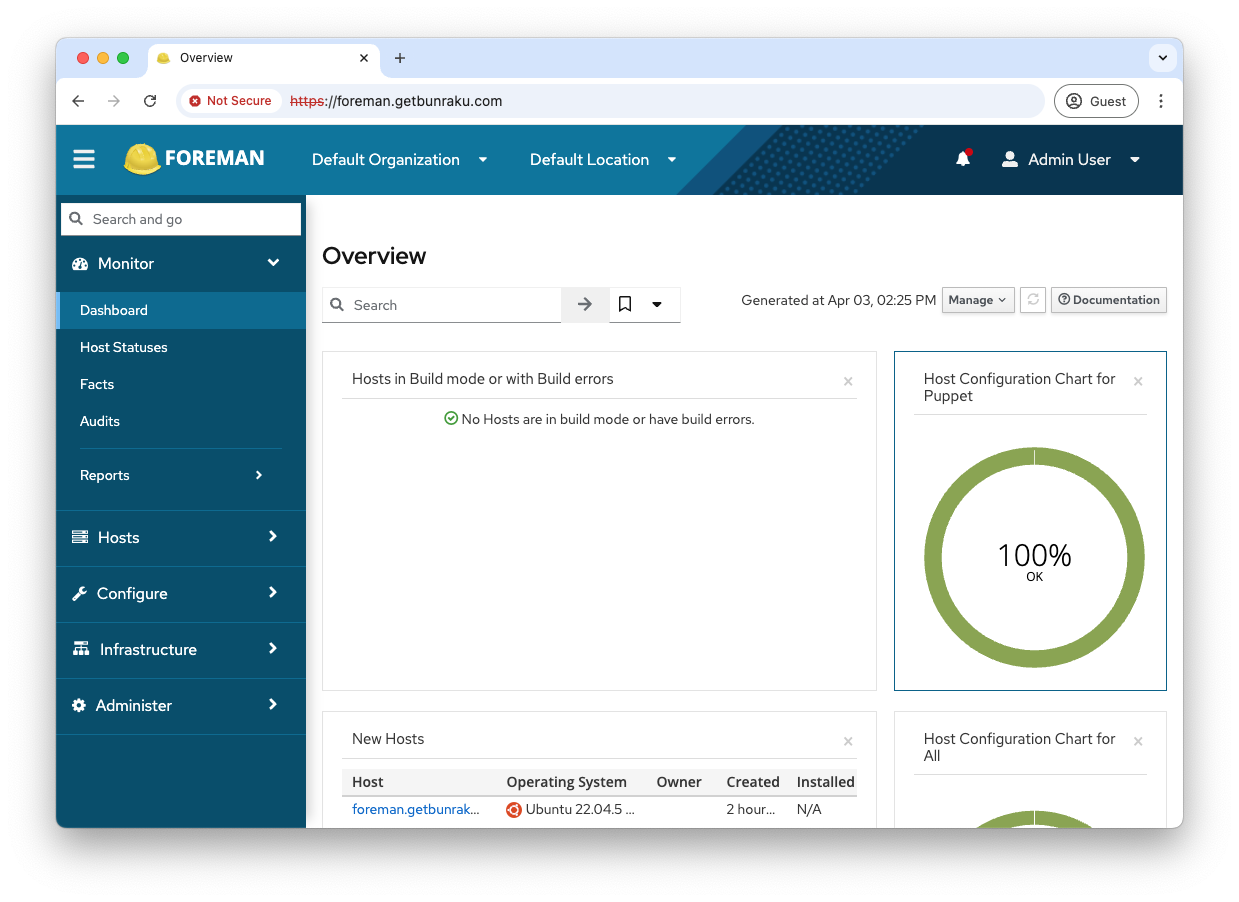This screenshot has height=902, width=1239.
Task: Dismiss the New Hosts widget
Action: (x=848, y=741)
